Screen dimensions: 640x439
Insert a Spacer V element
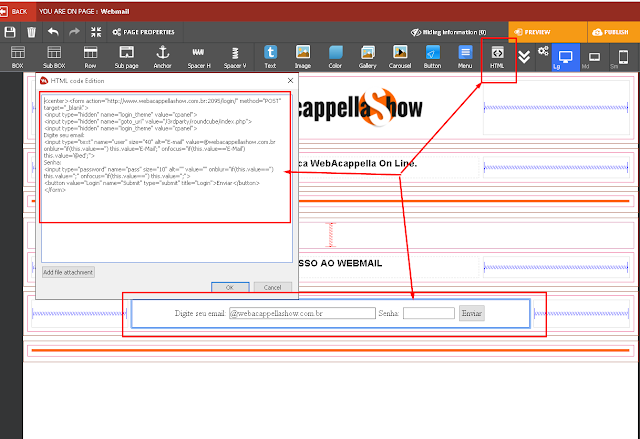point(235,57)
